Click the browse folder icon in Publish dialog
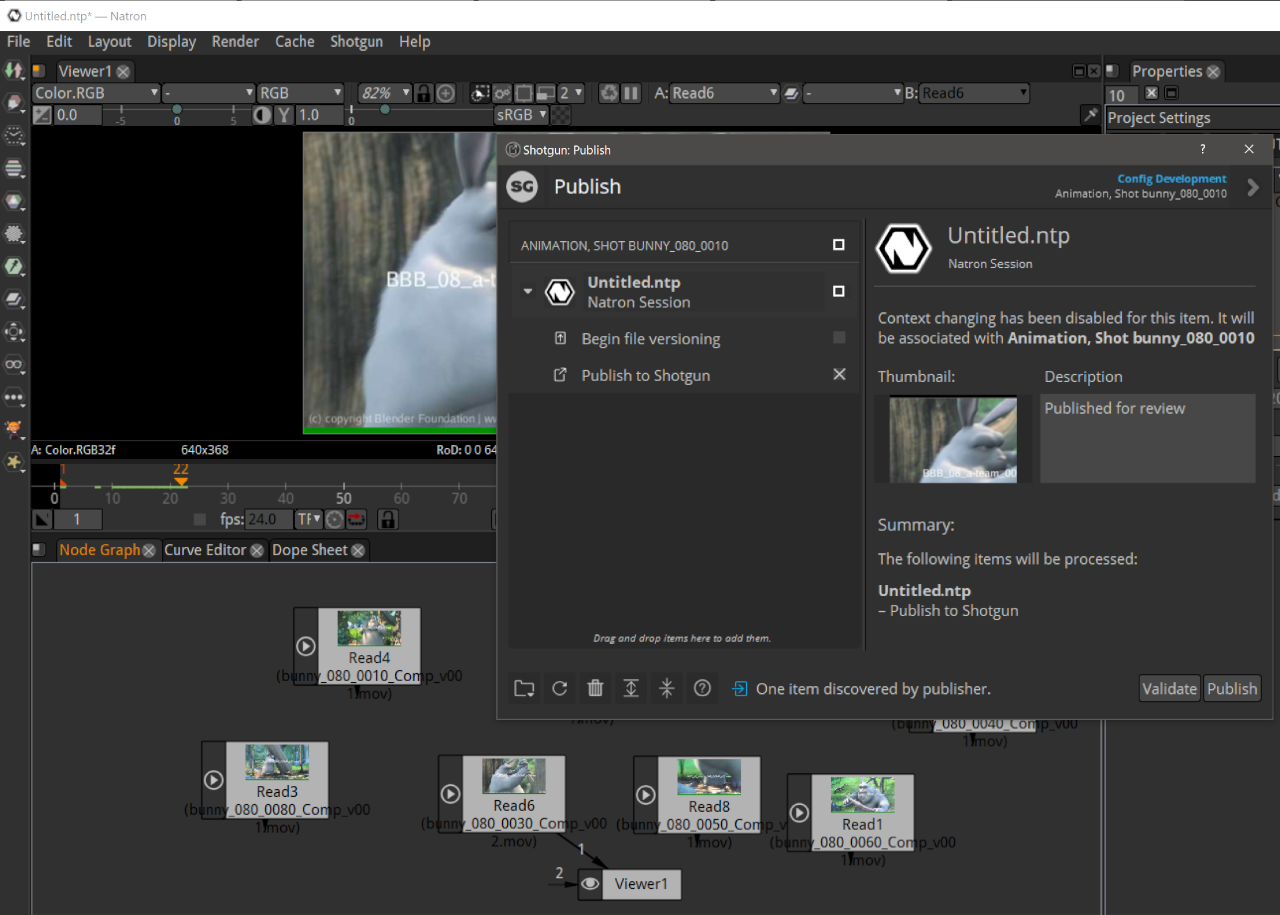This screenshot has width=1280, height=915. pyautogui.click(x=524, y=688)
